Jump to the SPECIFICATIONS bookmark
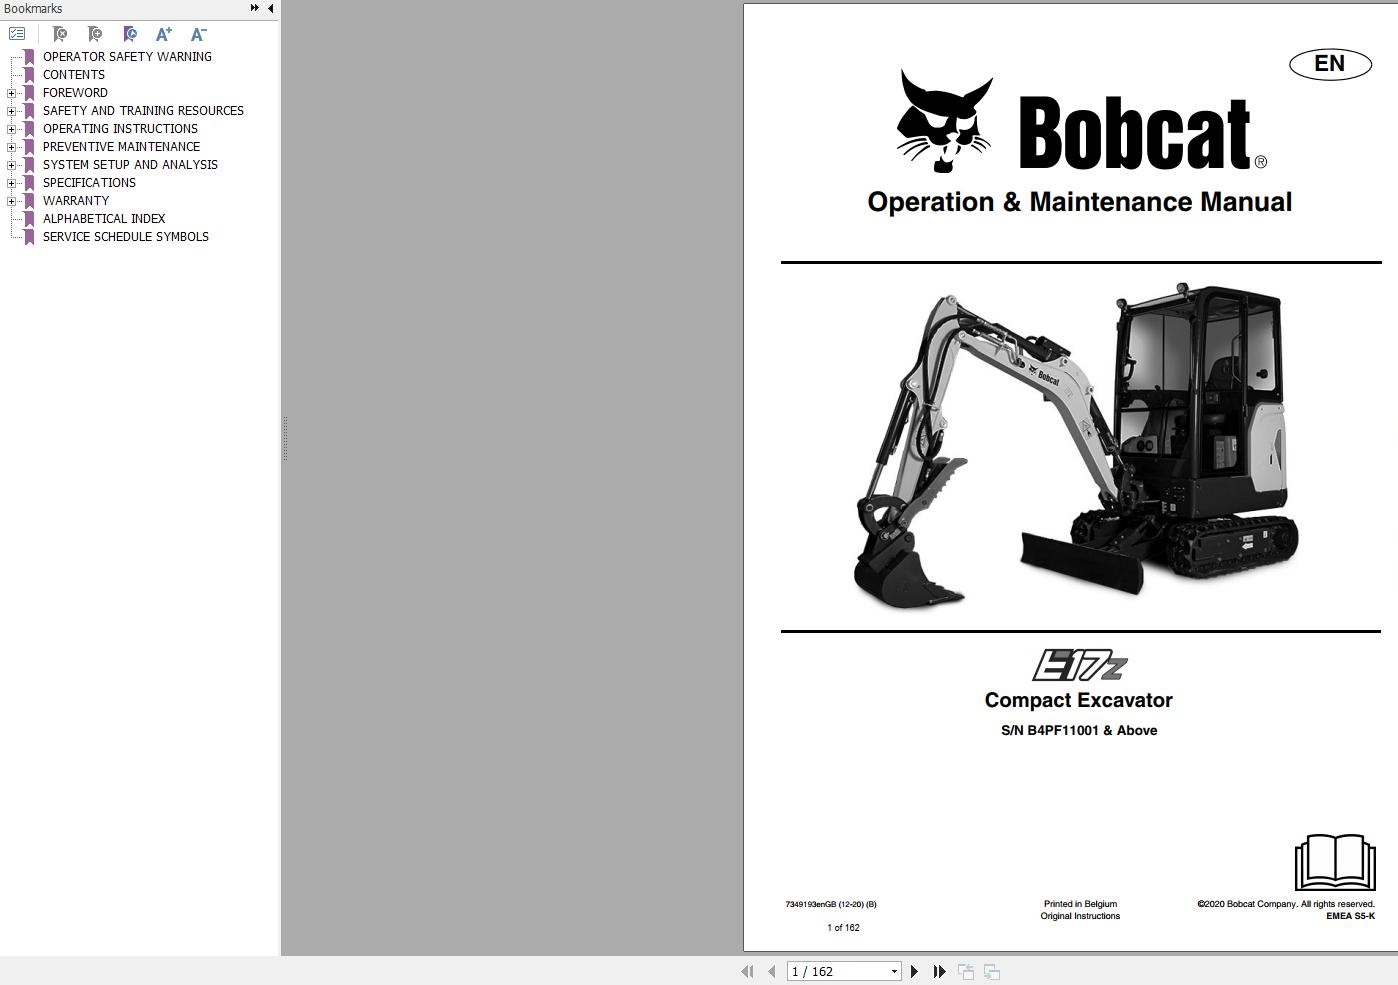This screenshot has height=985, width=1398. pos(89,183)
